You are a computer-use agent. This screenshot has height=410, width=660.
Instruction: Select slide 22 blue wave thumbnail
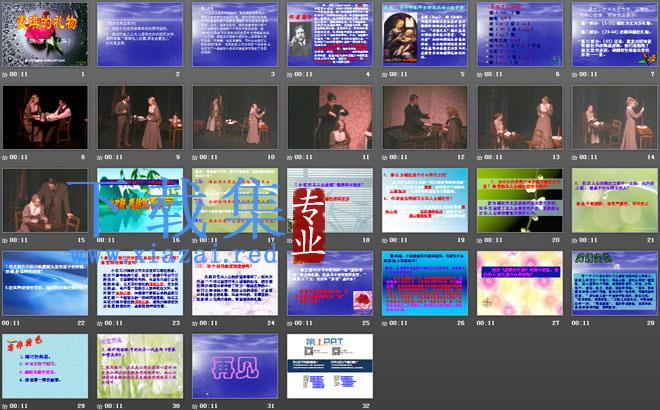click(45, 283)
